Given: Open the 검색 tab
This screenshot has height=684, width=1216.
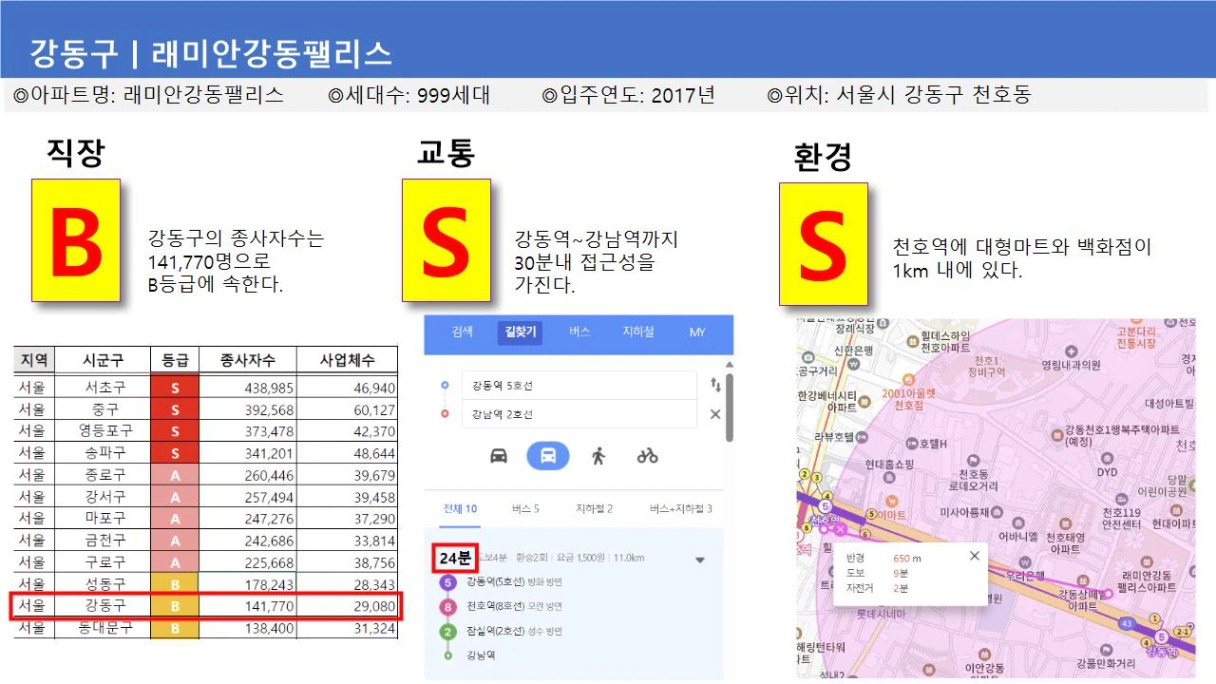Looking at the screenshot, I should [463, 332].
